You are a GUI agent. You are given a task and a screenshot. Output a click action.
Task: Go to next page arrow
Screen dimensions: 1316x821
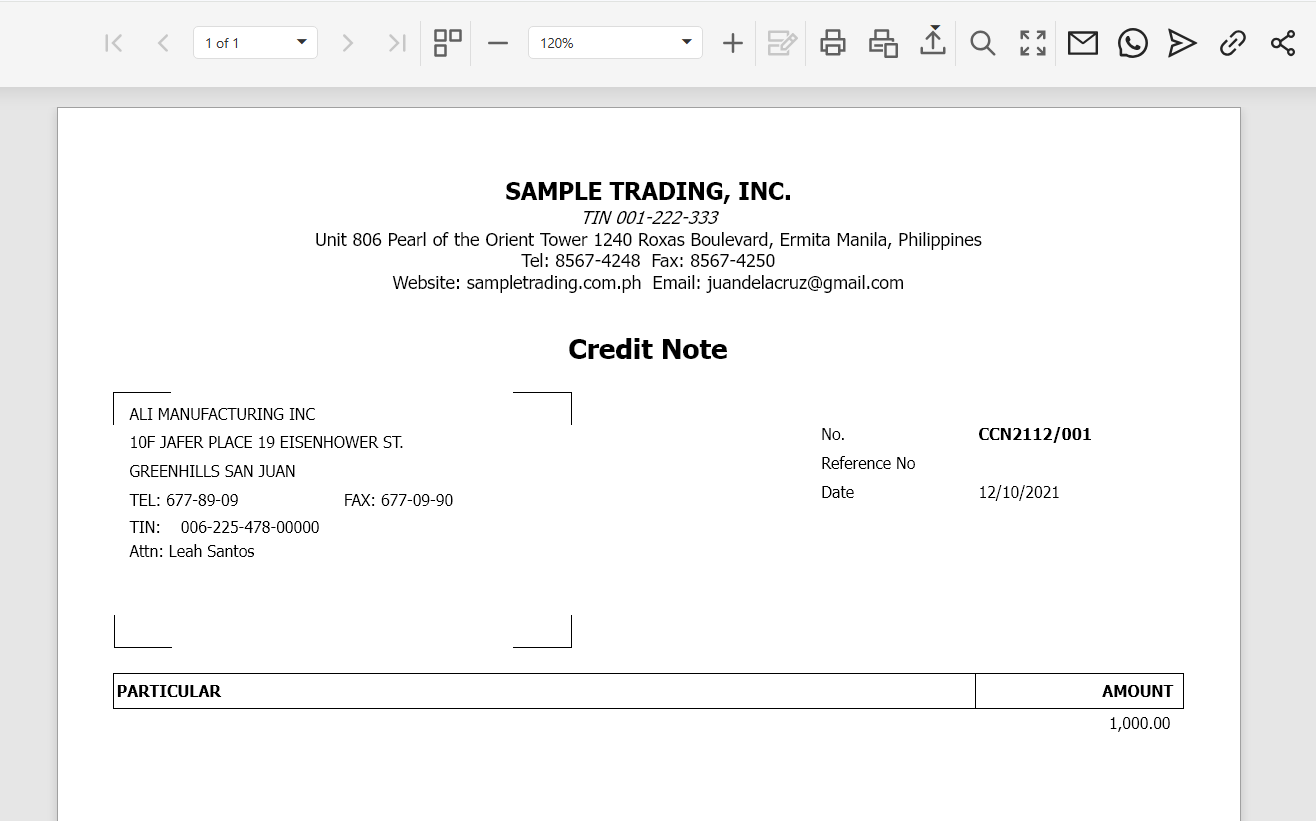tap(347, 43)
